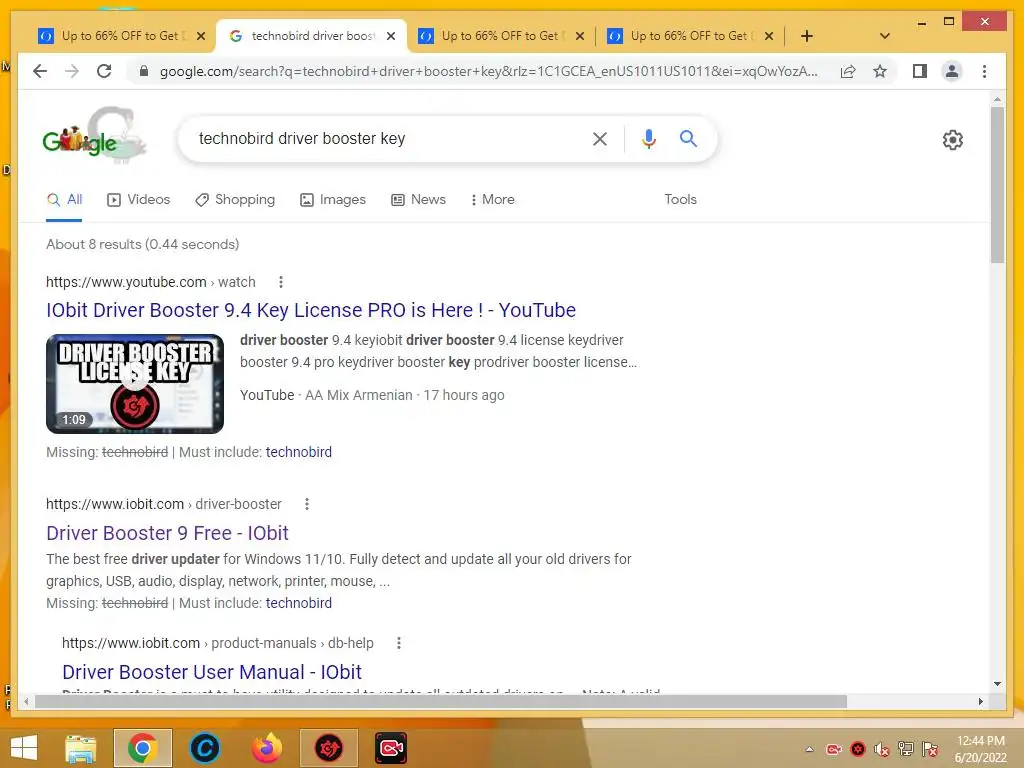Open Driver Booster 9 Free - IObit link
Viewport: 1024px width, 768px height.
click(167, 533)
